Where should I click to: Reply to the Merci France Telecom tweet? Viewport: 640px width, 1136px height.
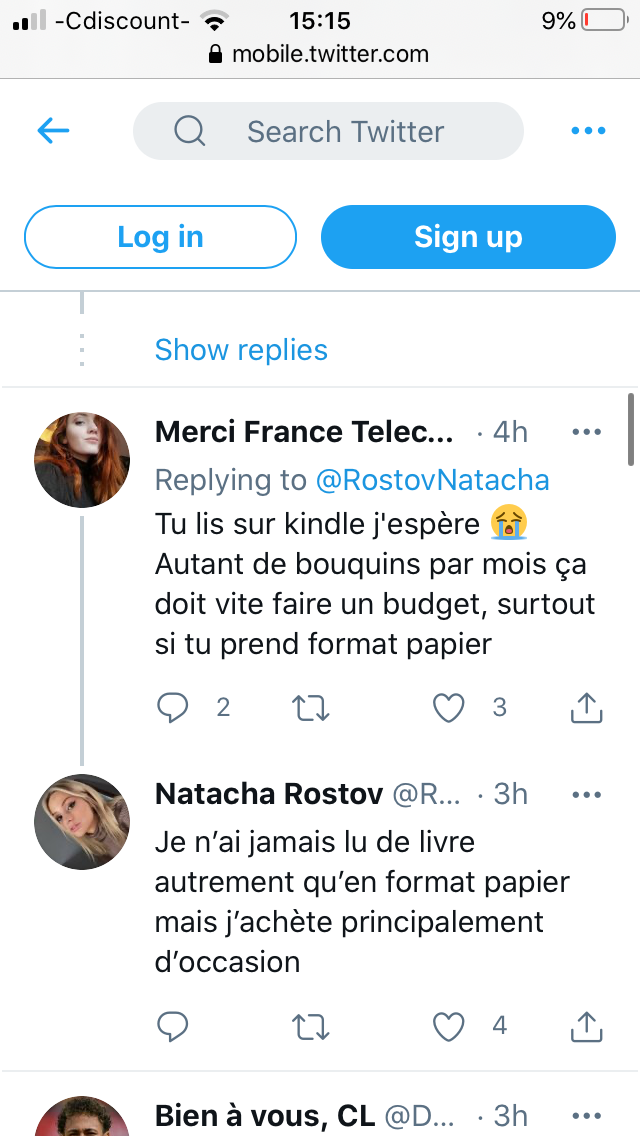(x=173, y=708)
